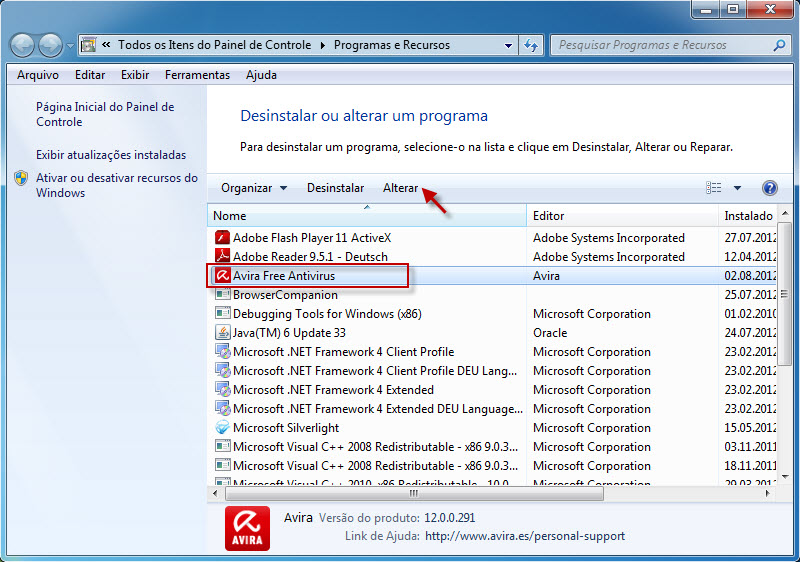Select Debugging Tools for Windows (x86) name
Image resolution: width=800 pixels, height=562 pixels.
click(x=327, y=314)
